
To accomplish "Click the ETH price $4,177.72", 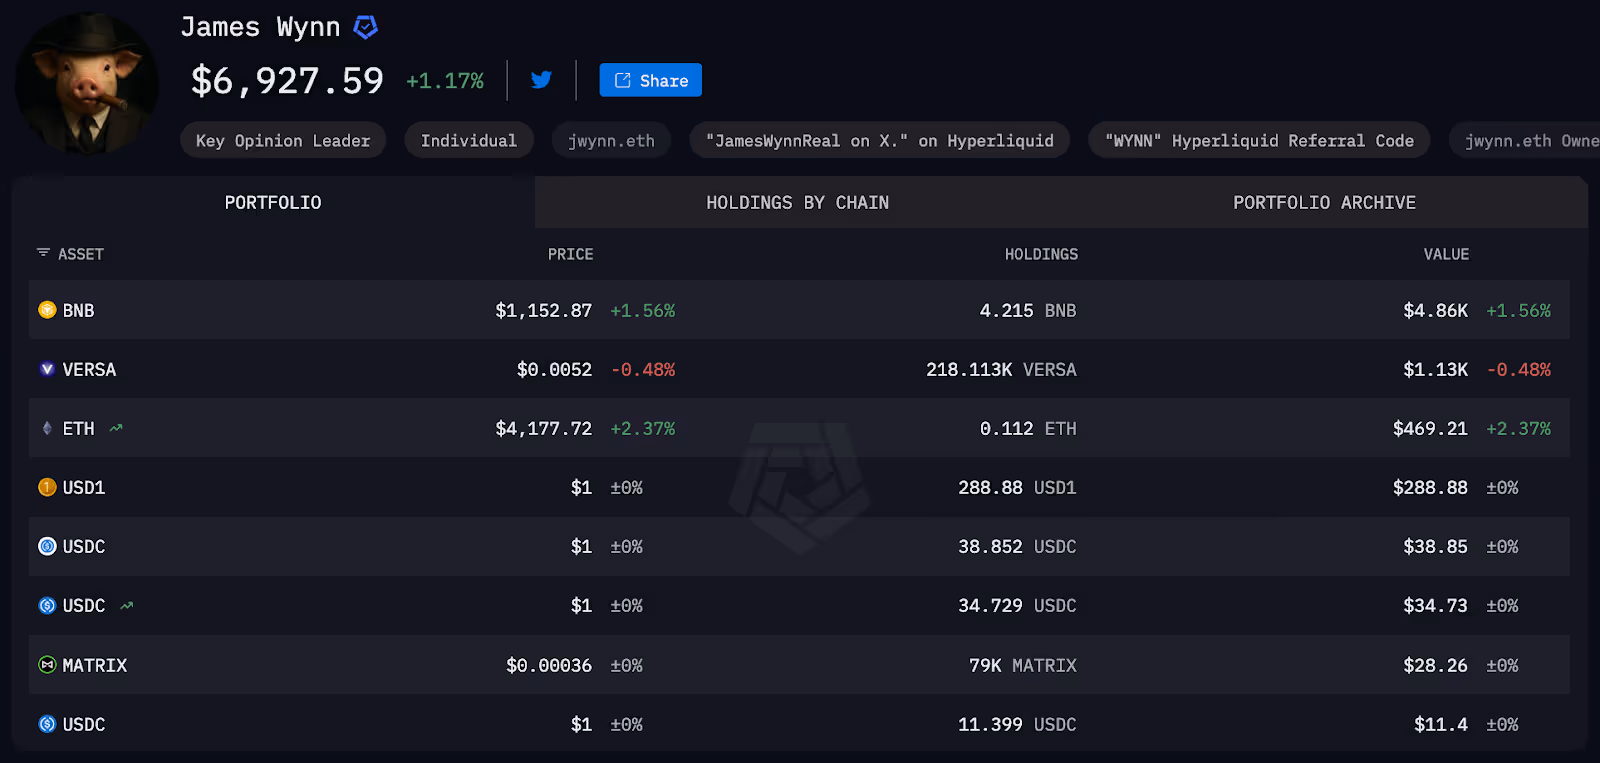I will coord(544,428).
